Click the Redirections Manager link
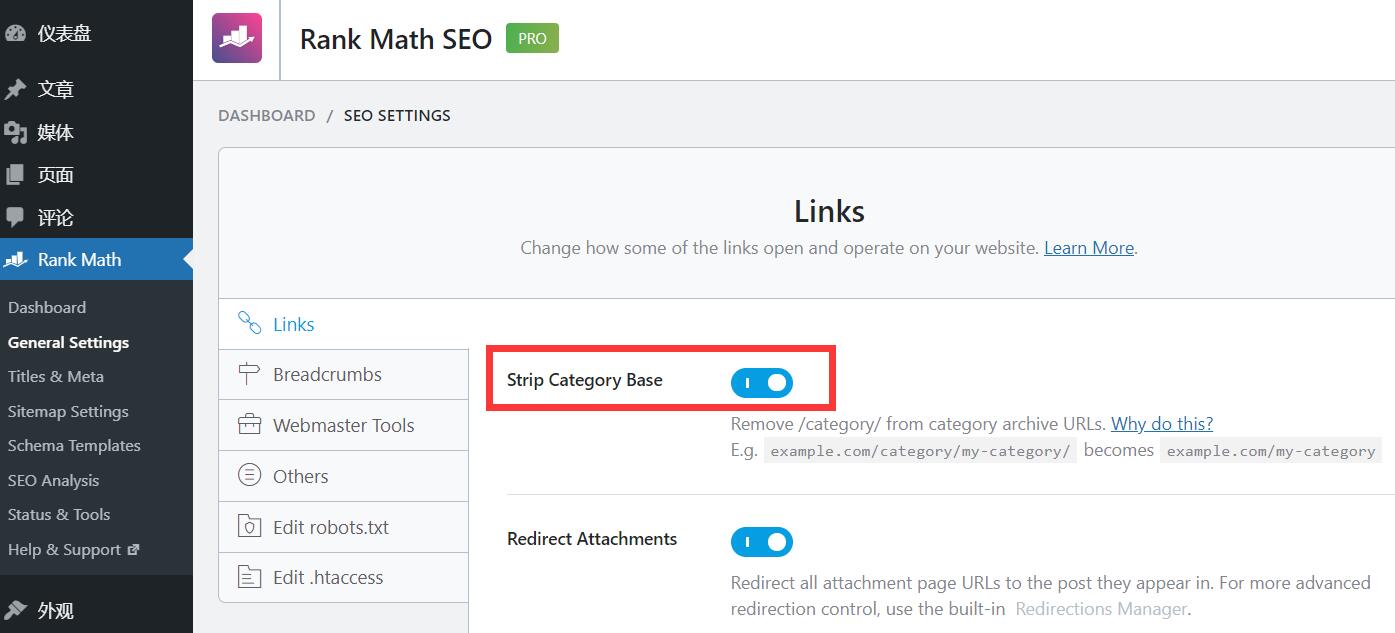 pyautogui.click(x=1101, y=608)
